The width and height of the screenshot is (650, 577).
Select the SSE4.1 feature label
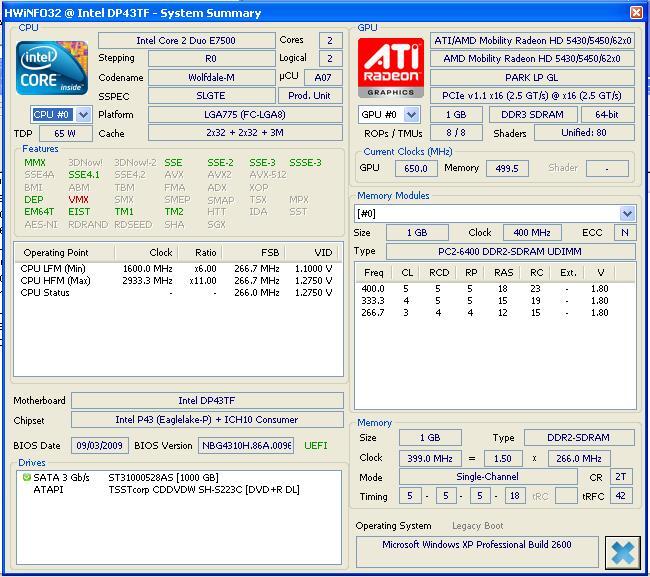(84, 175)
